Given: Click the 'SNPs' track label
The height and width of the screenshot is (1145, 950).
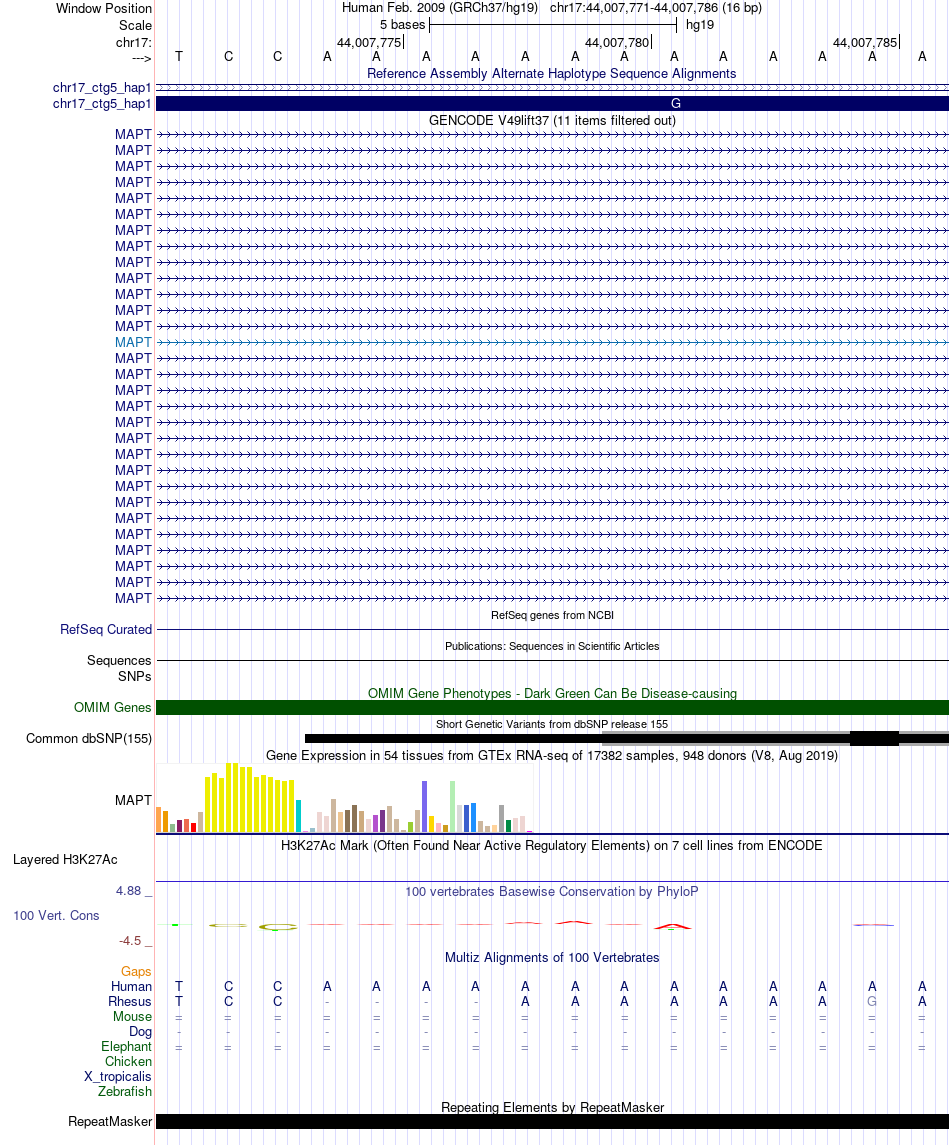Looking at the screenshot, I should (x=135, y=677).
